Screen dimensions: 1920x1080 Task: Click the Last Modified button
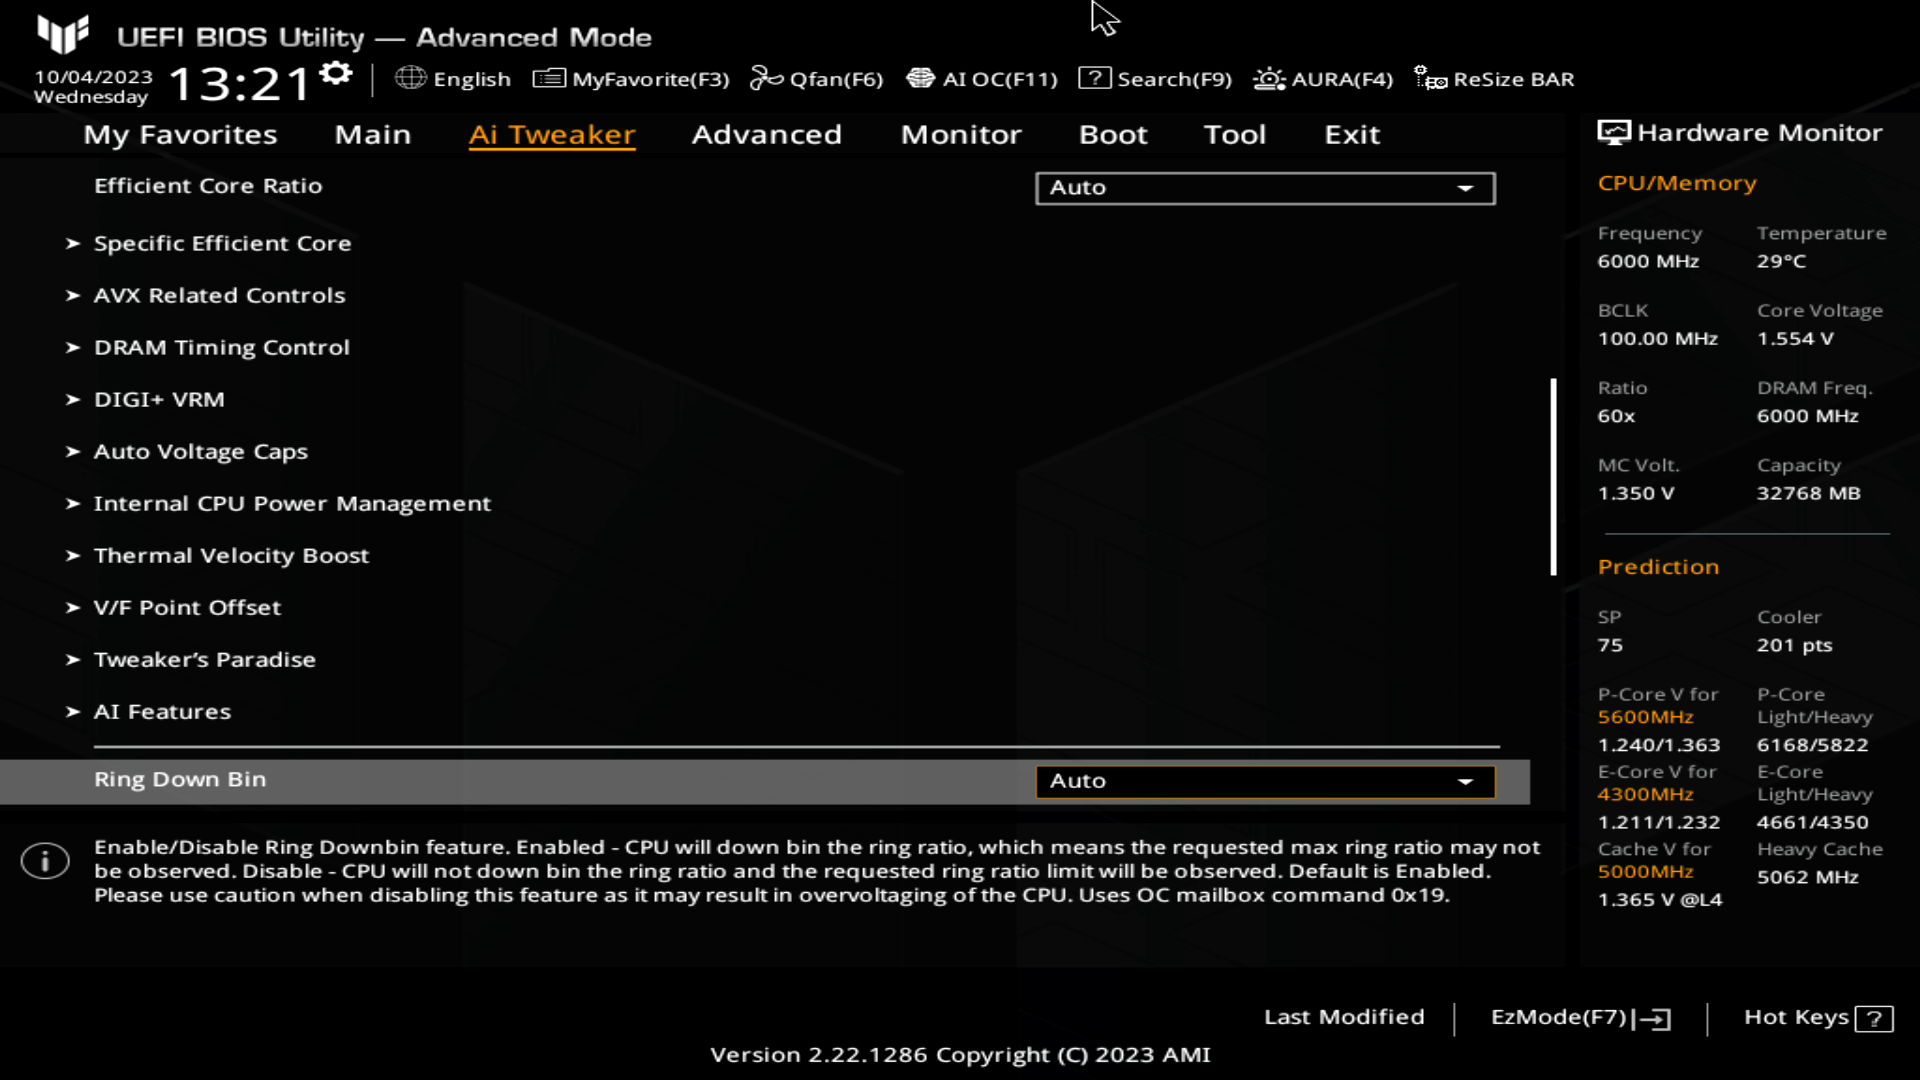point(1344,1017)
